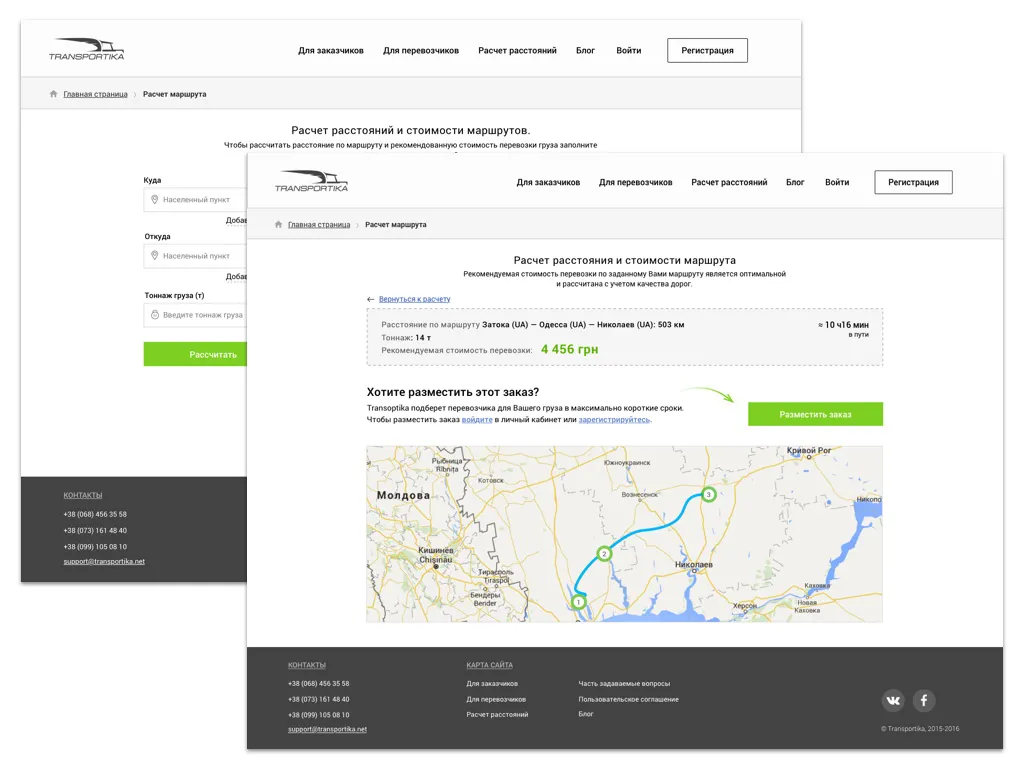Select Для перевозчиков in results page top menu
This screenshot has height=768, width=1024.
tap(635, 183)
